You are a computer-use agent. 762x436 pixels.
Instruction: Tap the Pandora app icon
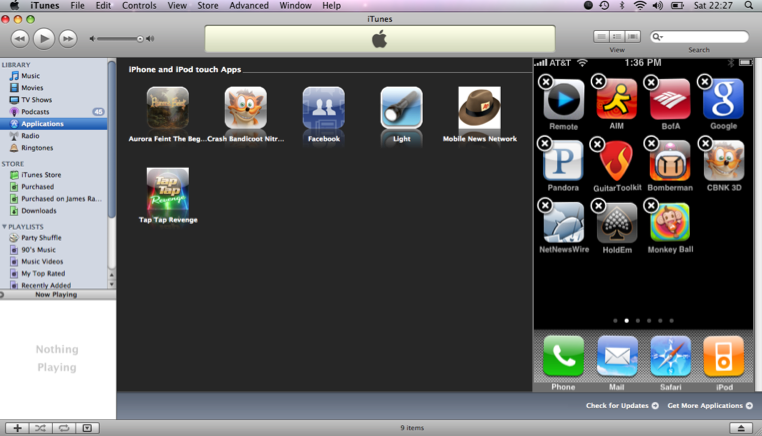point(564,161)
